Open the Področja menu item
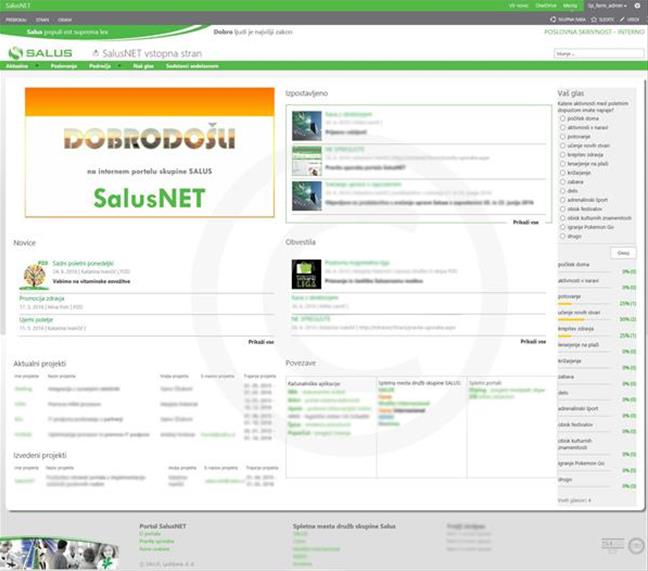 point(100,66)
